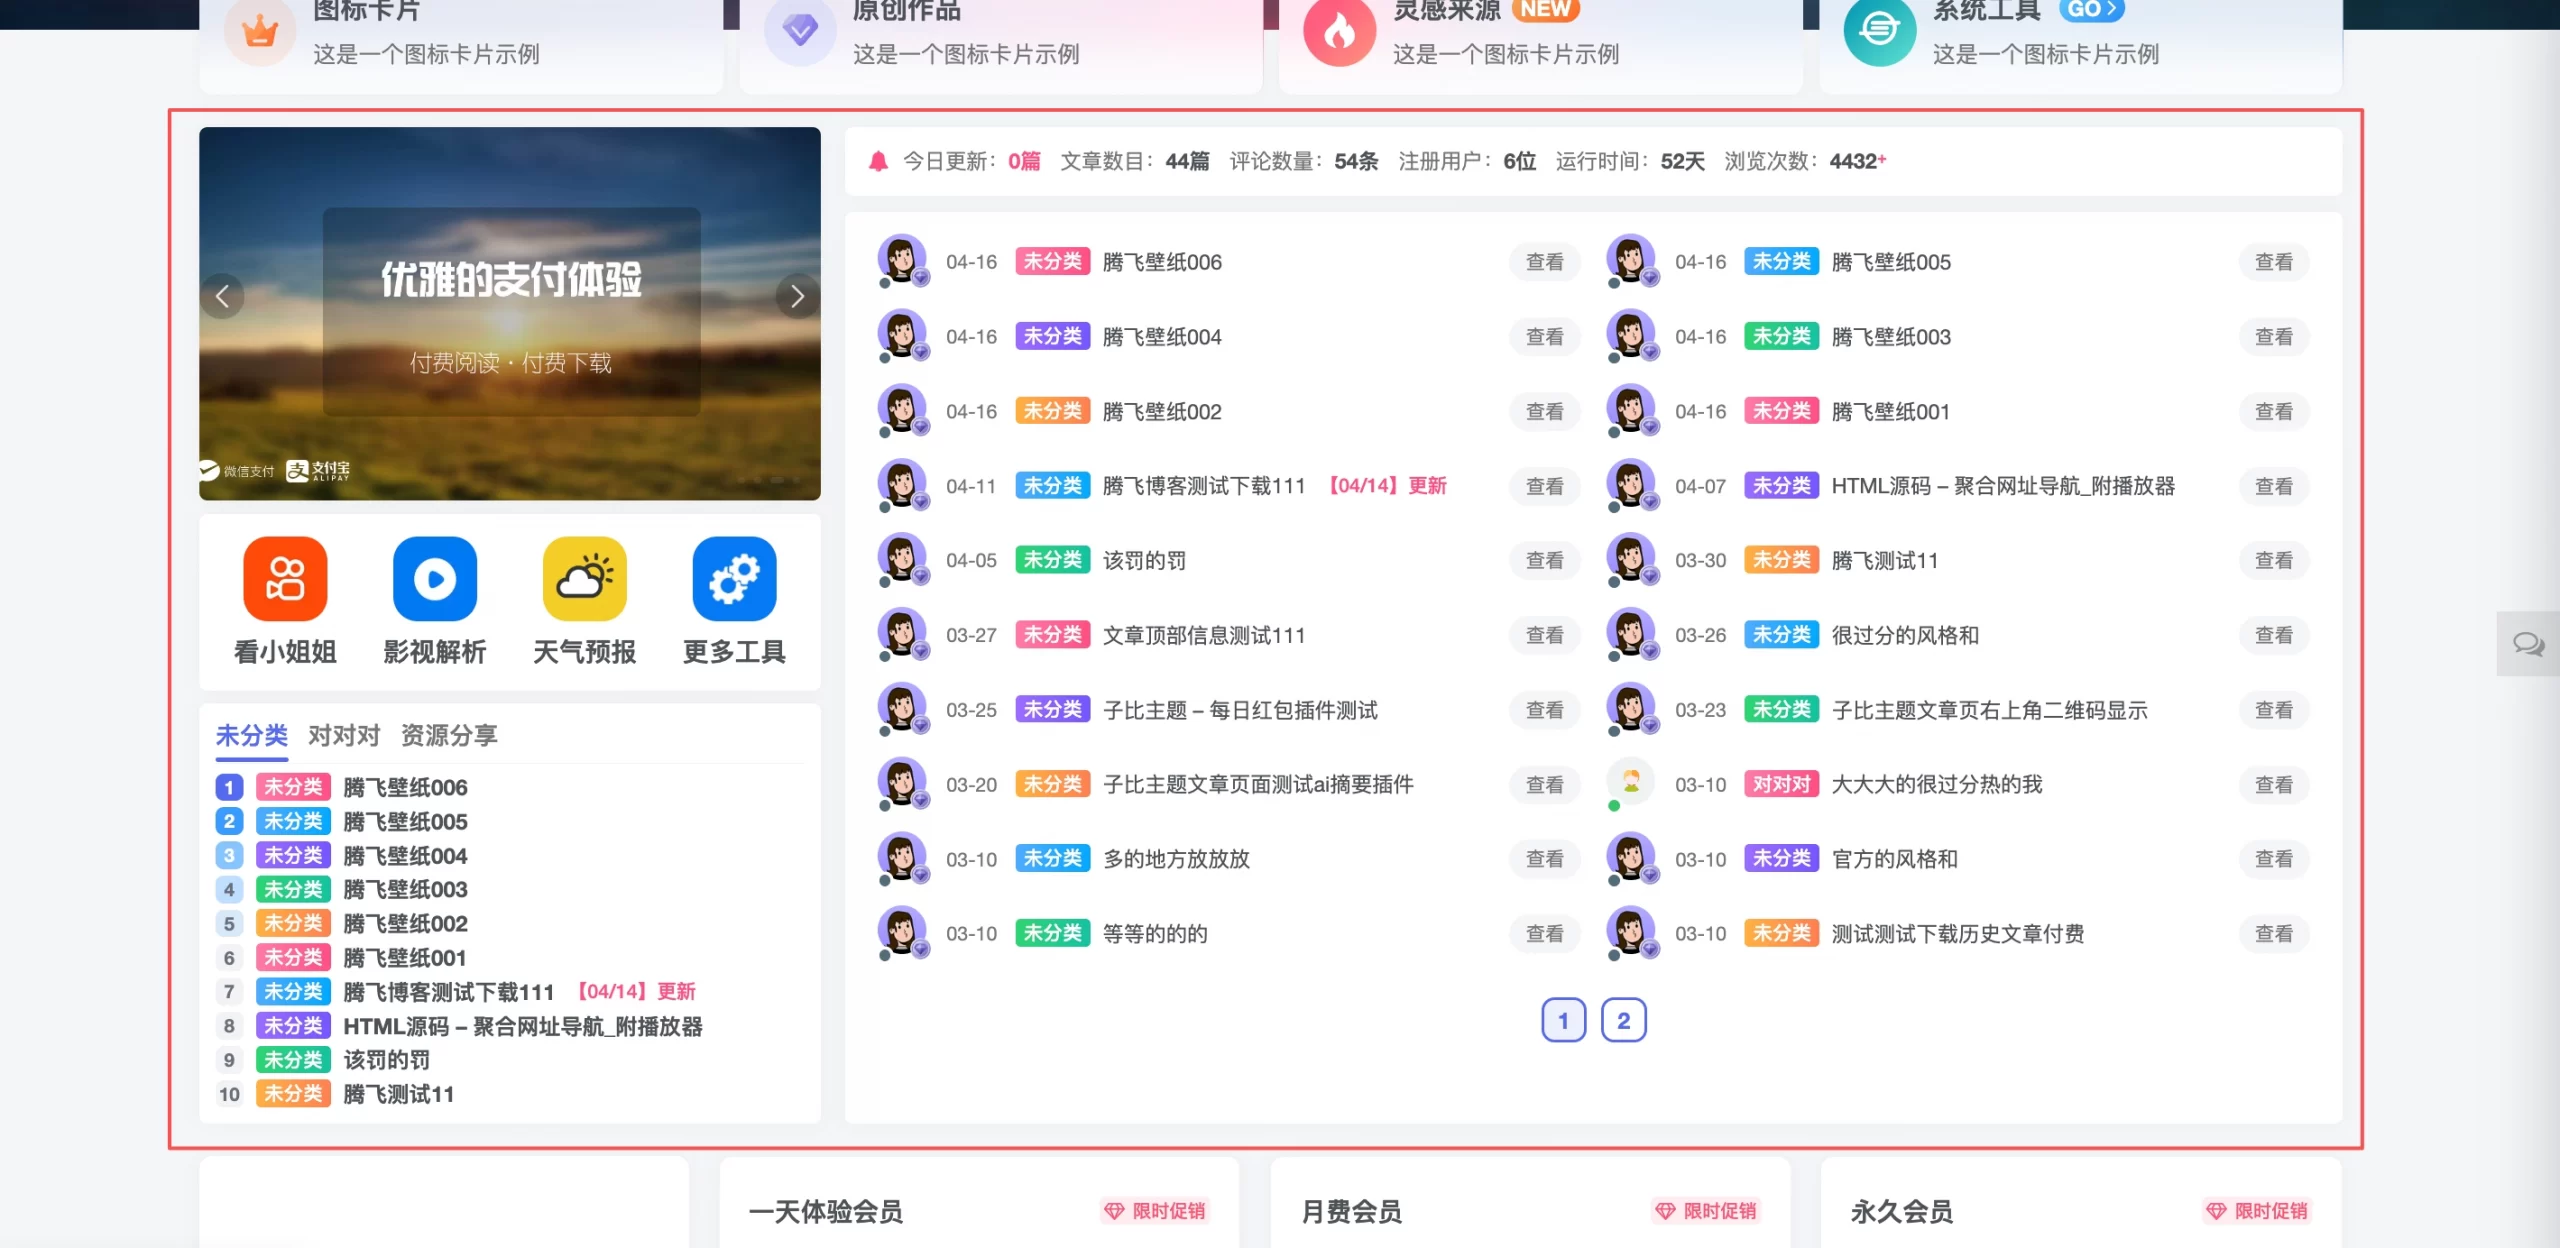Click the 评论数量 54条 statistic

tap(1304, 161)
